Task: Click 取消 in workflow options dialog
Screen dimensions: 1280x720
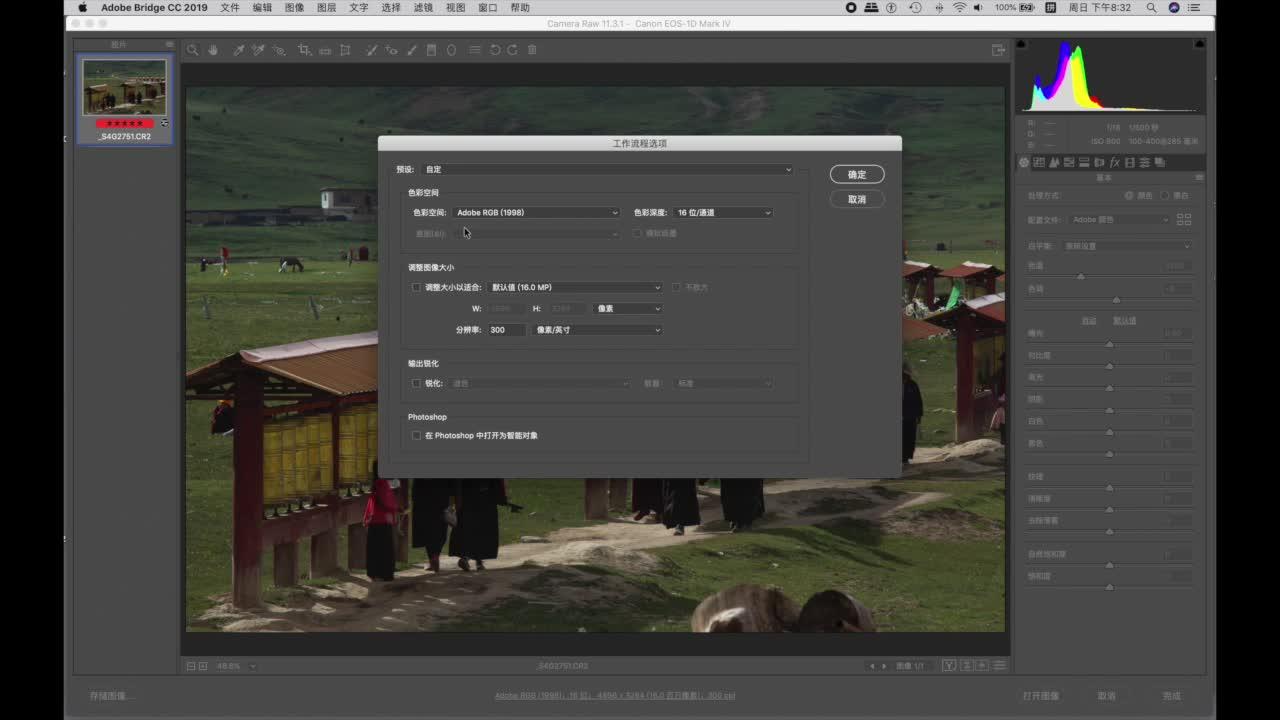Action: (857, 200)
